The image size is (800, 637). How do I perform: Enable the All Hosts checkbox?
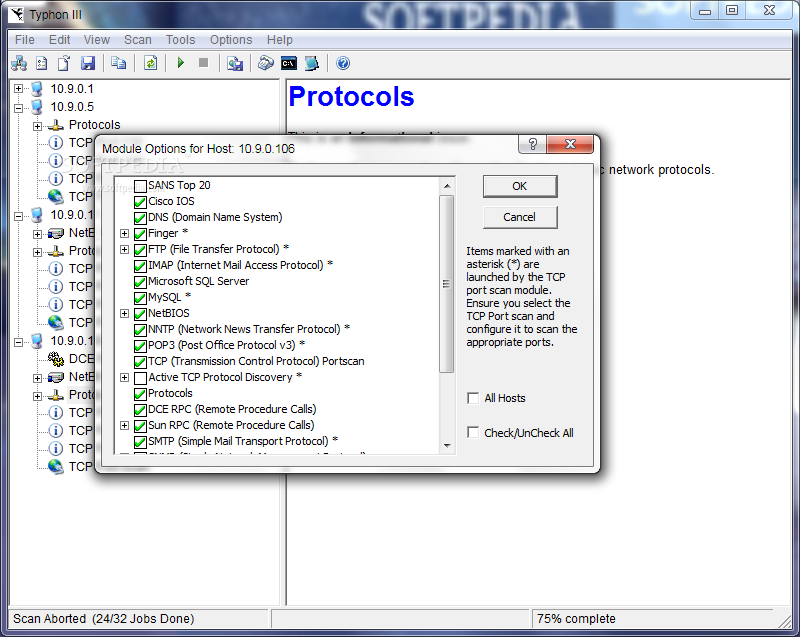pos(473,398)
